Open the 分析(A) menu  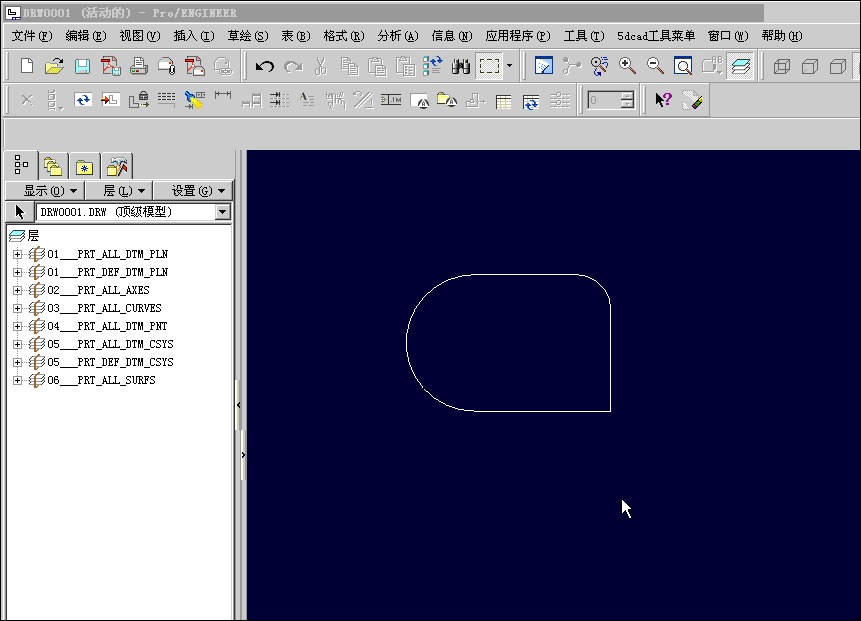(x=398, y=36)
